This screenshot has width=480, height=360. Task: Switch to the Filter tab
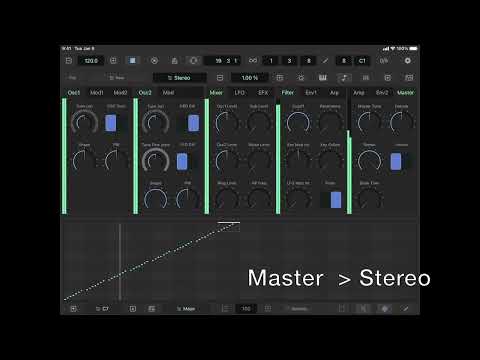coord(288,93)
